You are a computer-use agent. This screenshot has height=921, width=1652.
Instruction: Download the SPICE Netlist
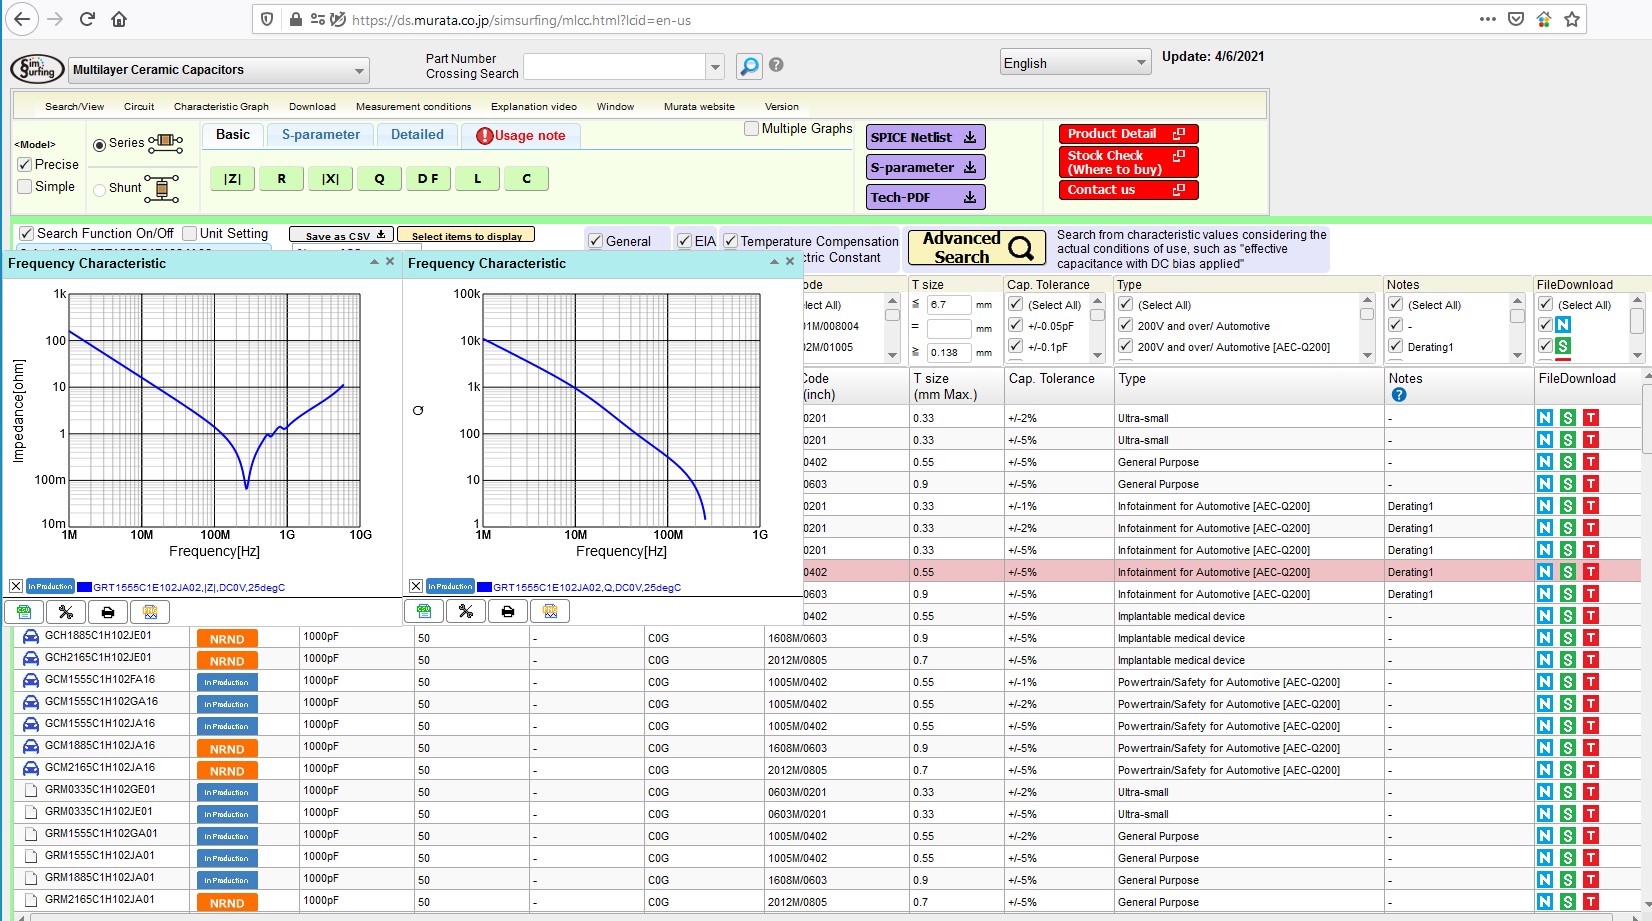(925, 137)
